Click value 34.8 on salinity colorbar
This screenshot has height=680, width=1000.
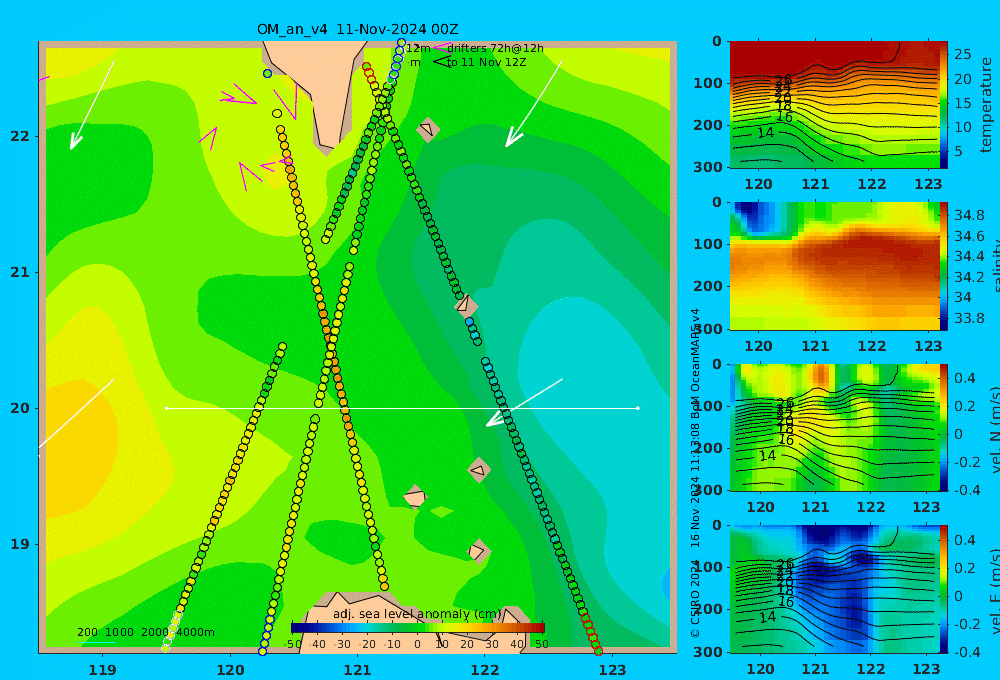point(969,215)
